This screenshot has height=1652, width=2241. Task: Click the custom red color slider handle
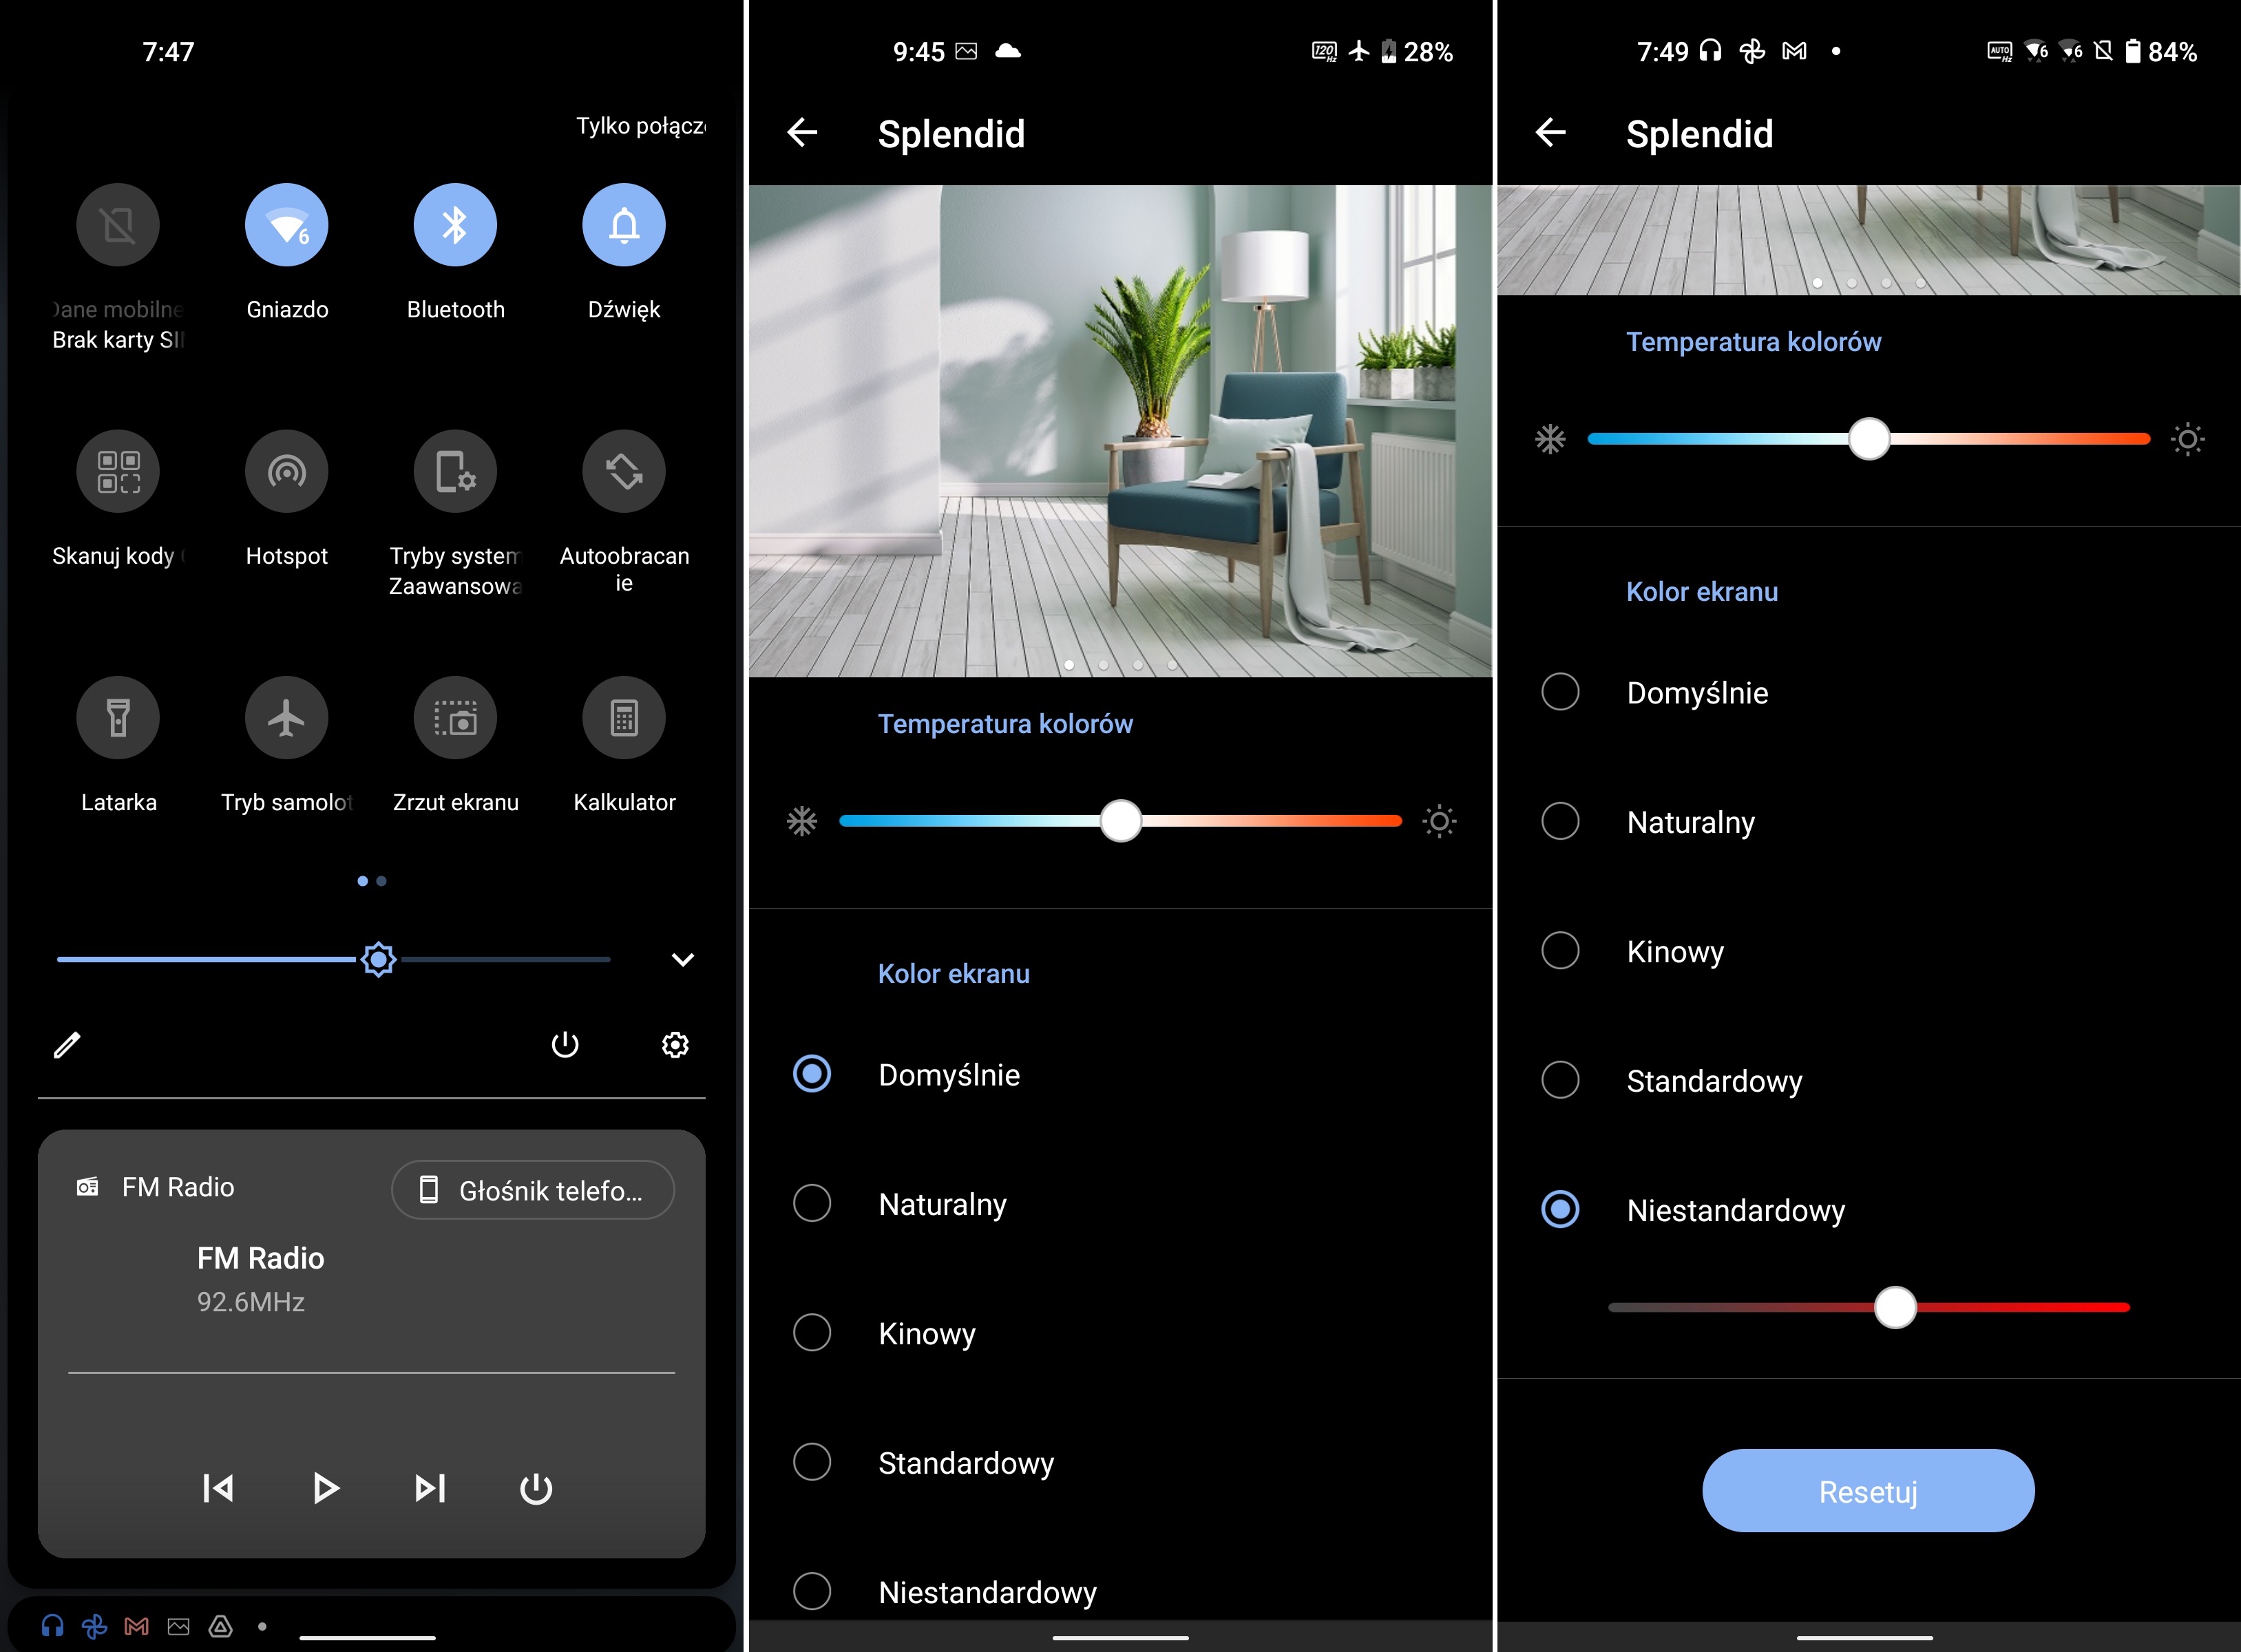click(1894, 1307)
